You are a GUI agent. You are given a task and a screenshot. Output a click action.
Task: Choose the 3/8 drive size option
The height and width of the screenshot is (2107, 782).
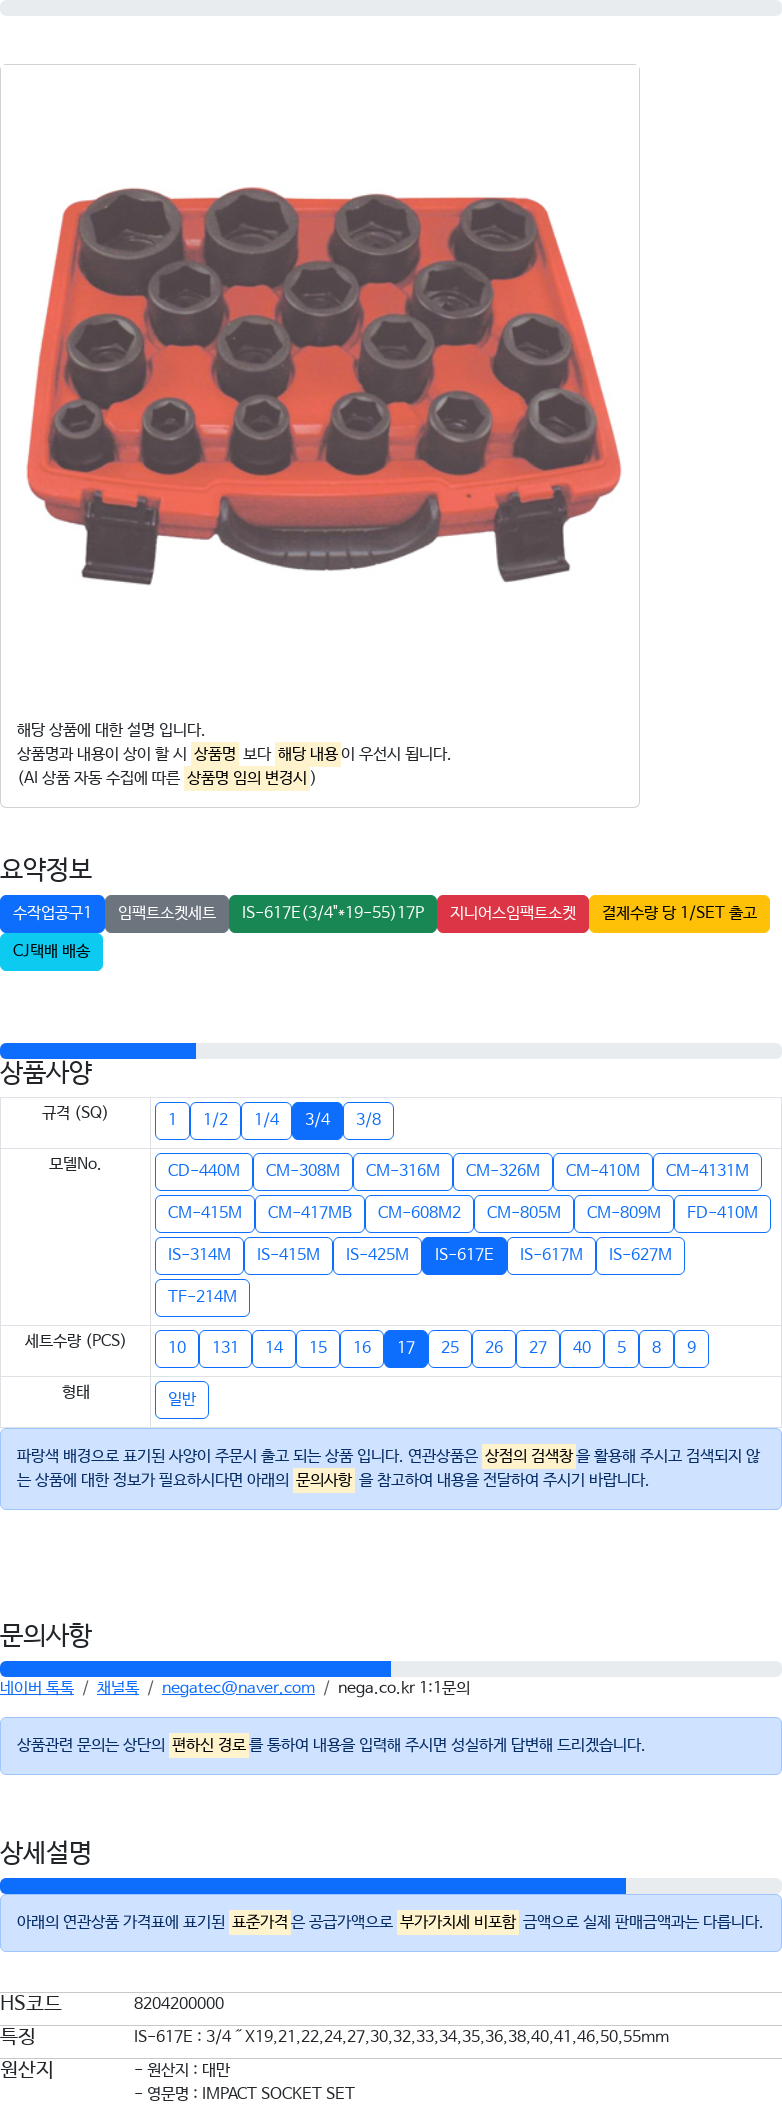(368, 1120)
